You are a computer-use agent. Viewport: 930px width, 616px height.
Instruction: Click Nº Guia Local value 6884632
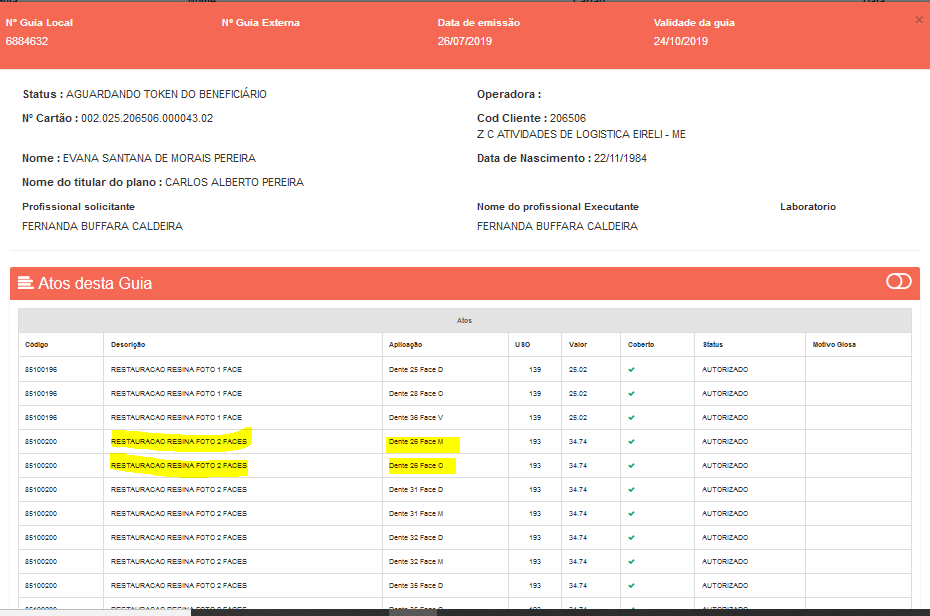[27, 41]
